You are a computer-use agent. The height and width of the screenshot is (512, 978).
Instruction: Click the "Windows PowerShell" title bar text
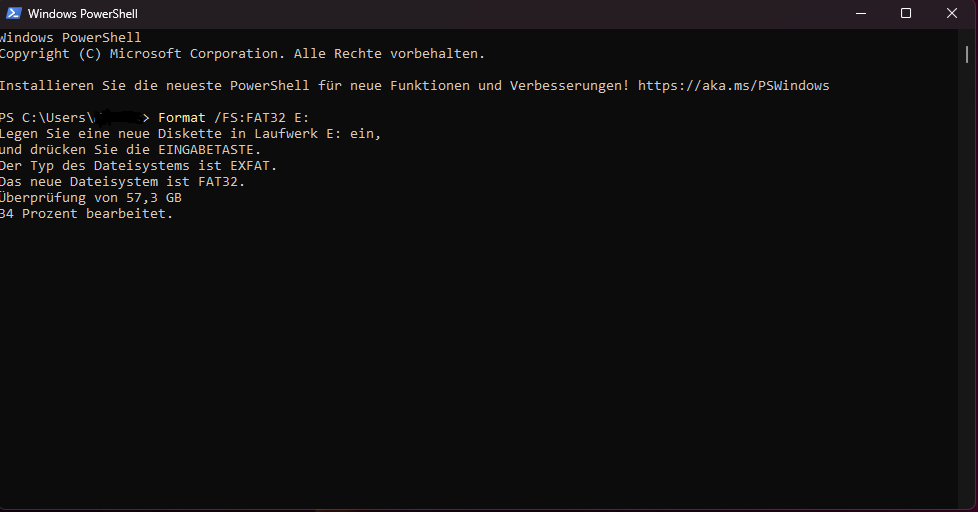click(x=82, y=14)
